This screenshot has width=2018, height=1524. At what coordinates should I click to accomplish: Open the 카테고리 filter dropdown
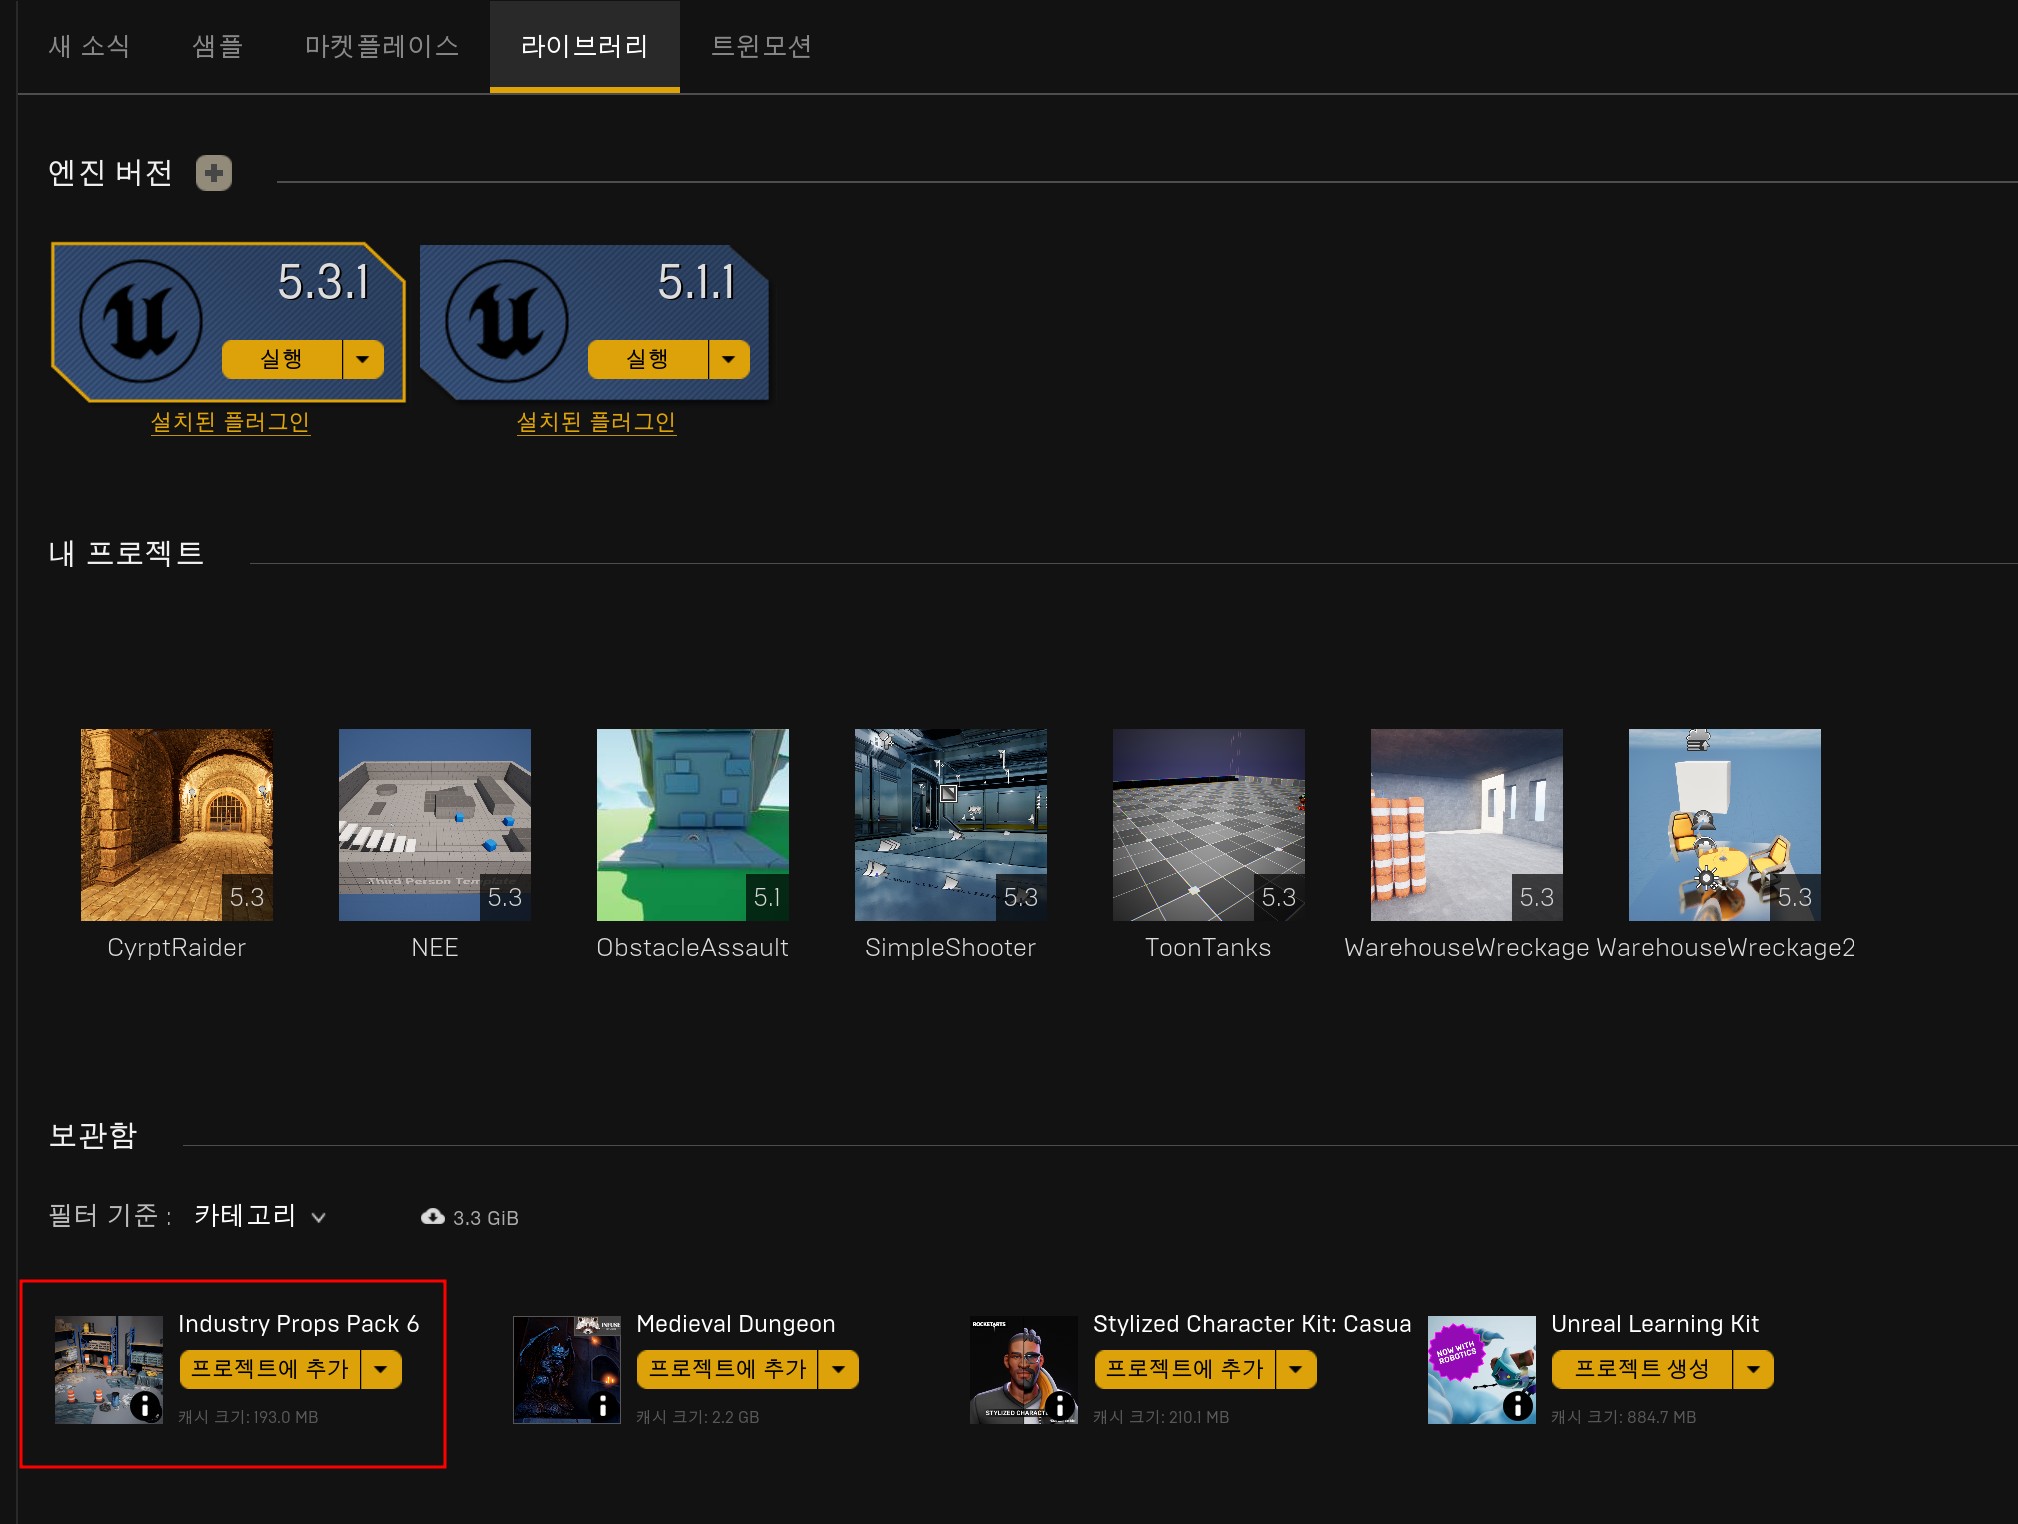pos(260,1216)
